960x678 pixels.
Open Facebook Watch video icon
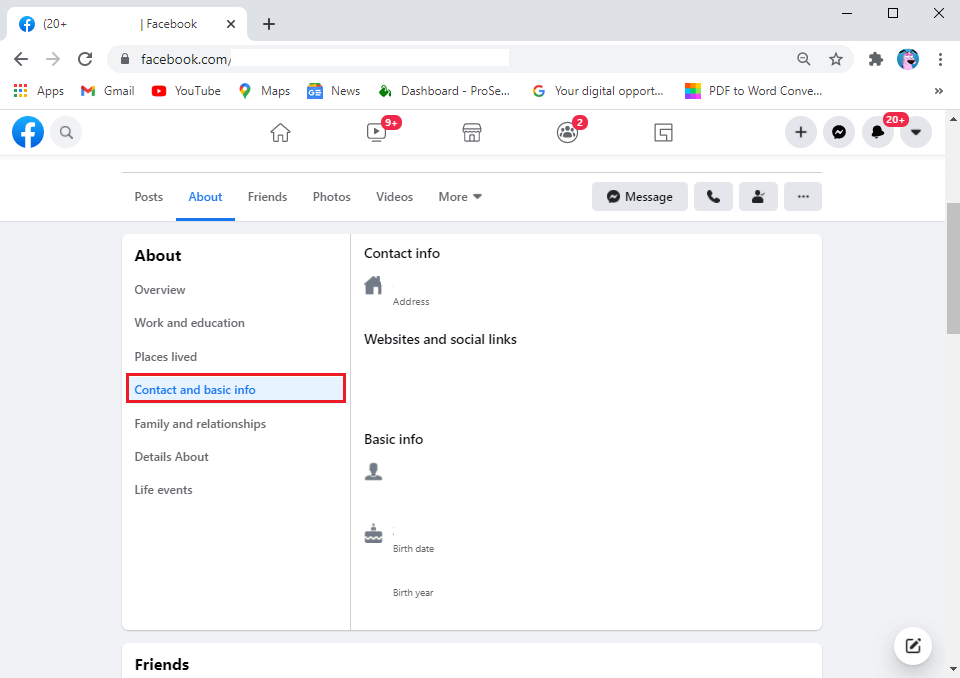coord(376,132)
